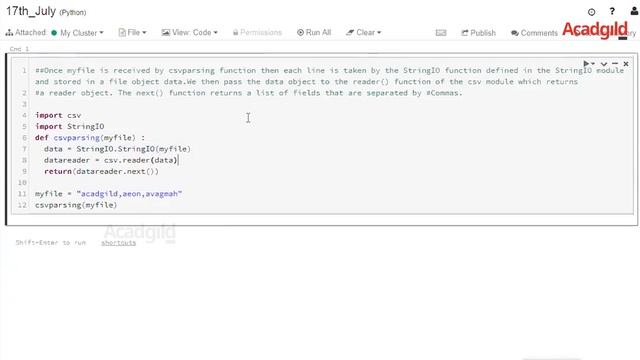
Task: Delete the cell with X icon
Action: (626, 64)
